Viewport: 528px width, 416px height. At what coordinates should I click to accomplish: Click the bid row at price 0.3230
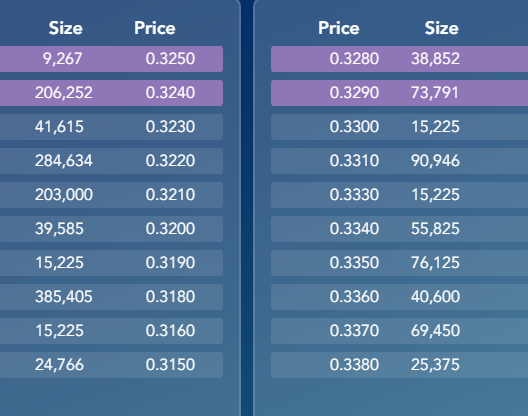click(x=111, y=127)
